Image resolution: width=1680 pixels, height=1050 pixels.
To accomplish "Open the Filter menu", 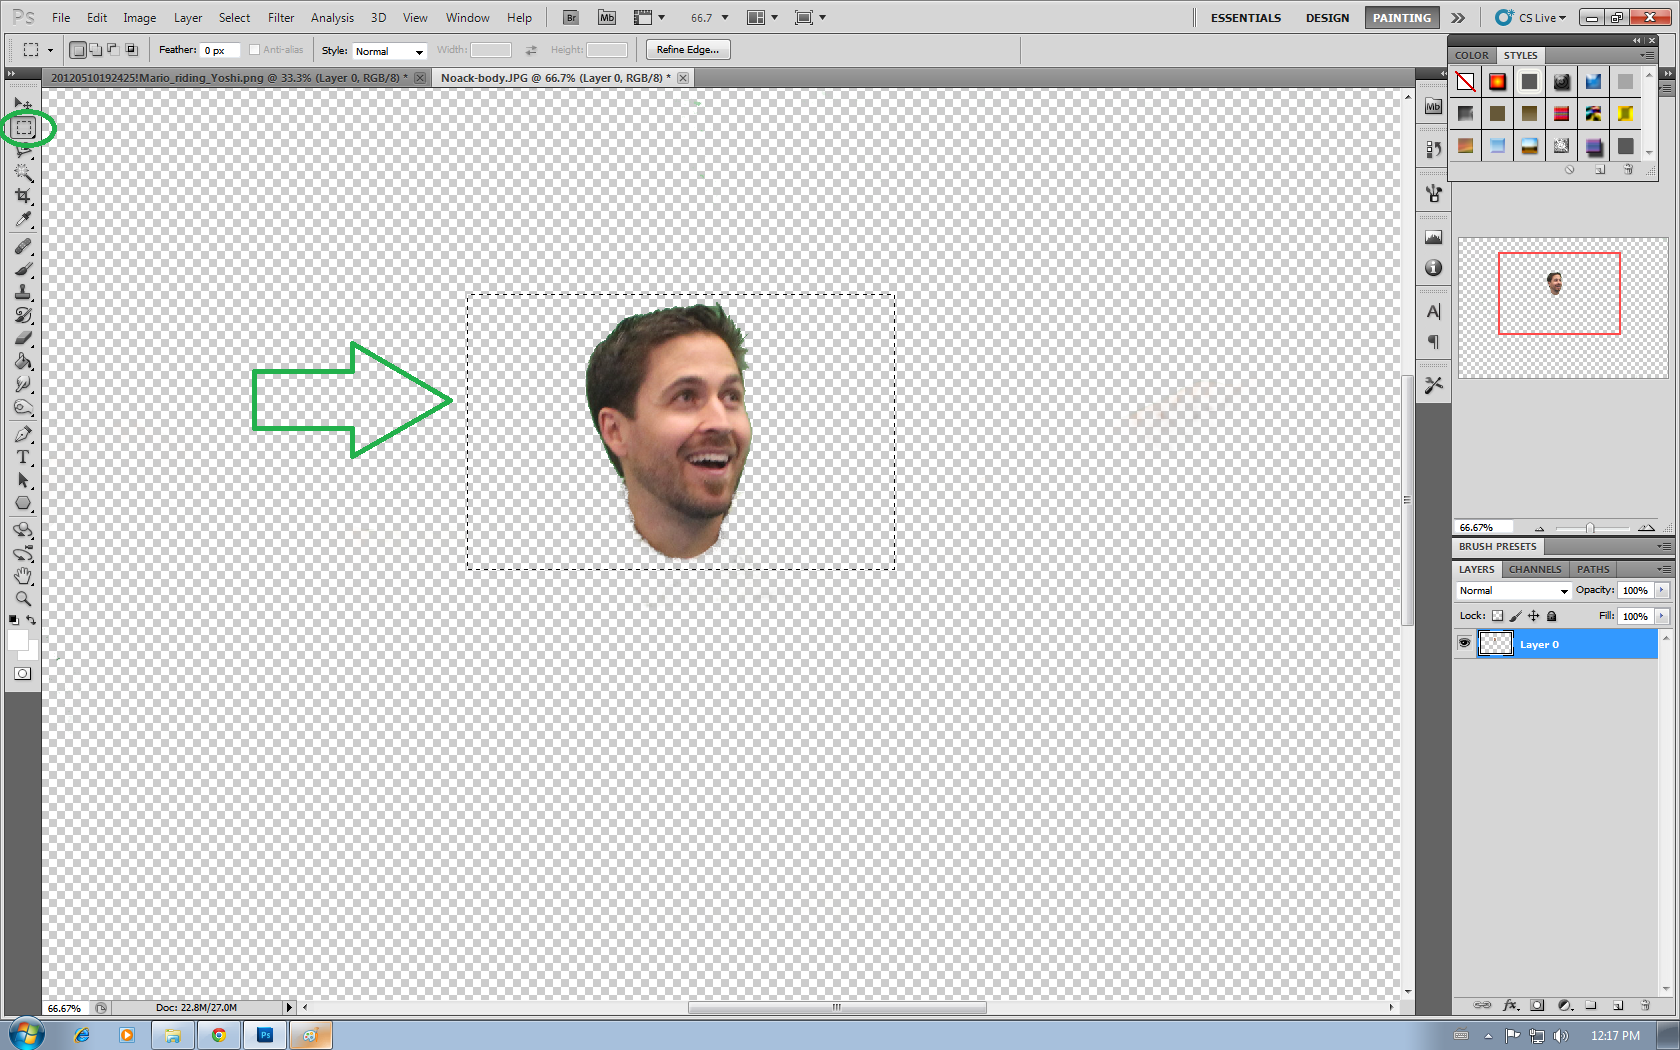I will click(280, 17).
